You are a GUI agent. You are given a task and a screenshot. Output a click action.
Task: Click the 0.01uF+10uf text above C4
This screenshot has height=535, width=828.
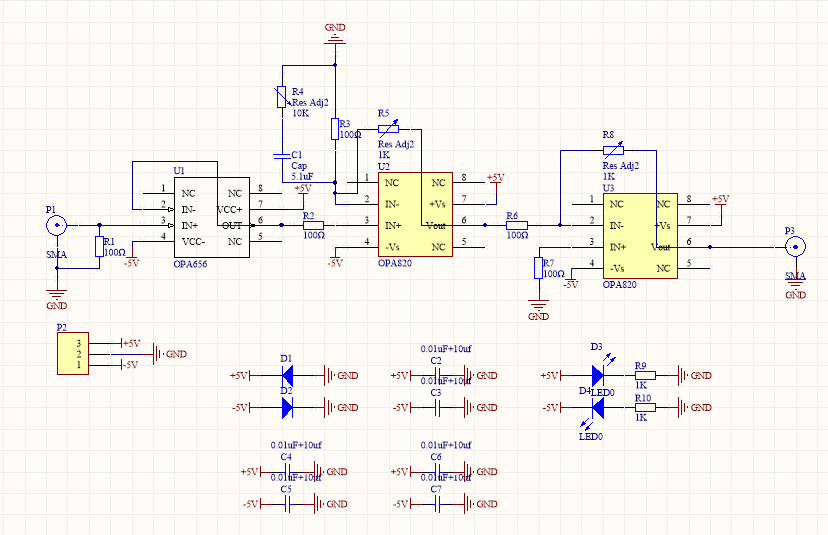296,445
